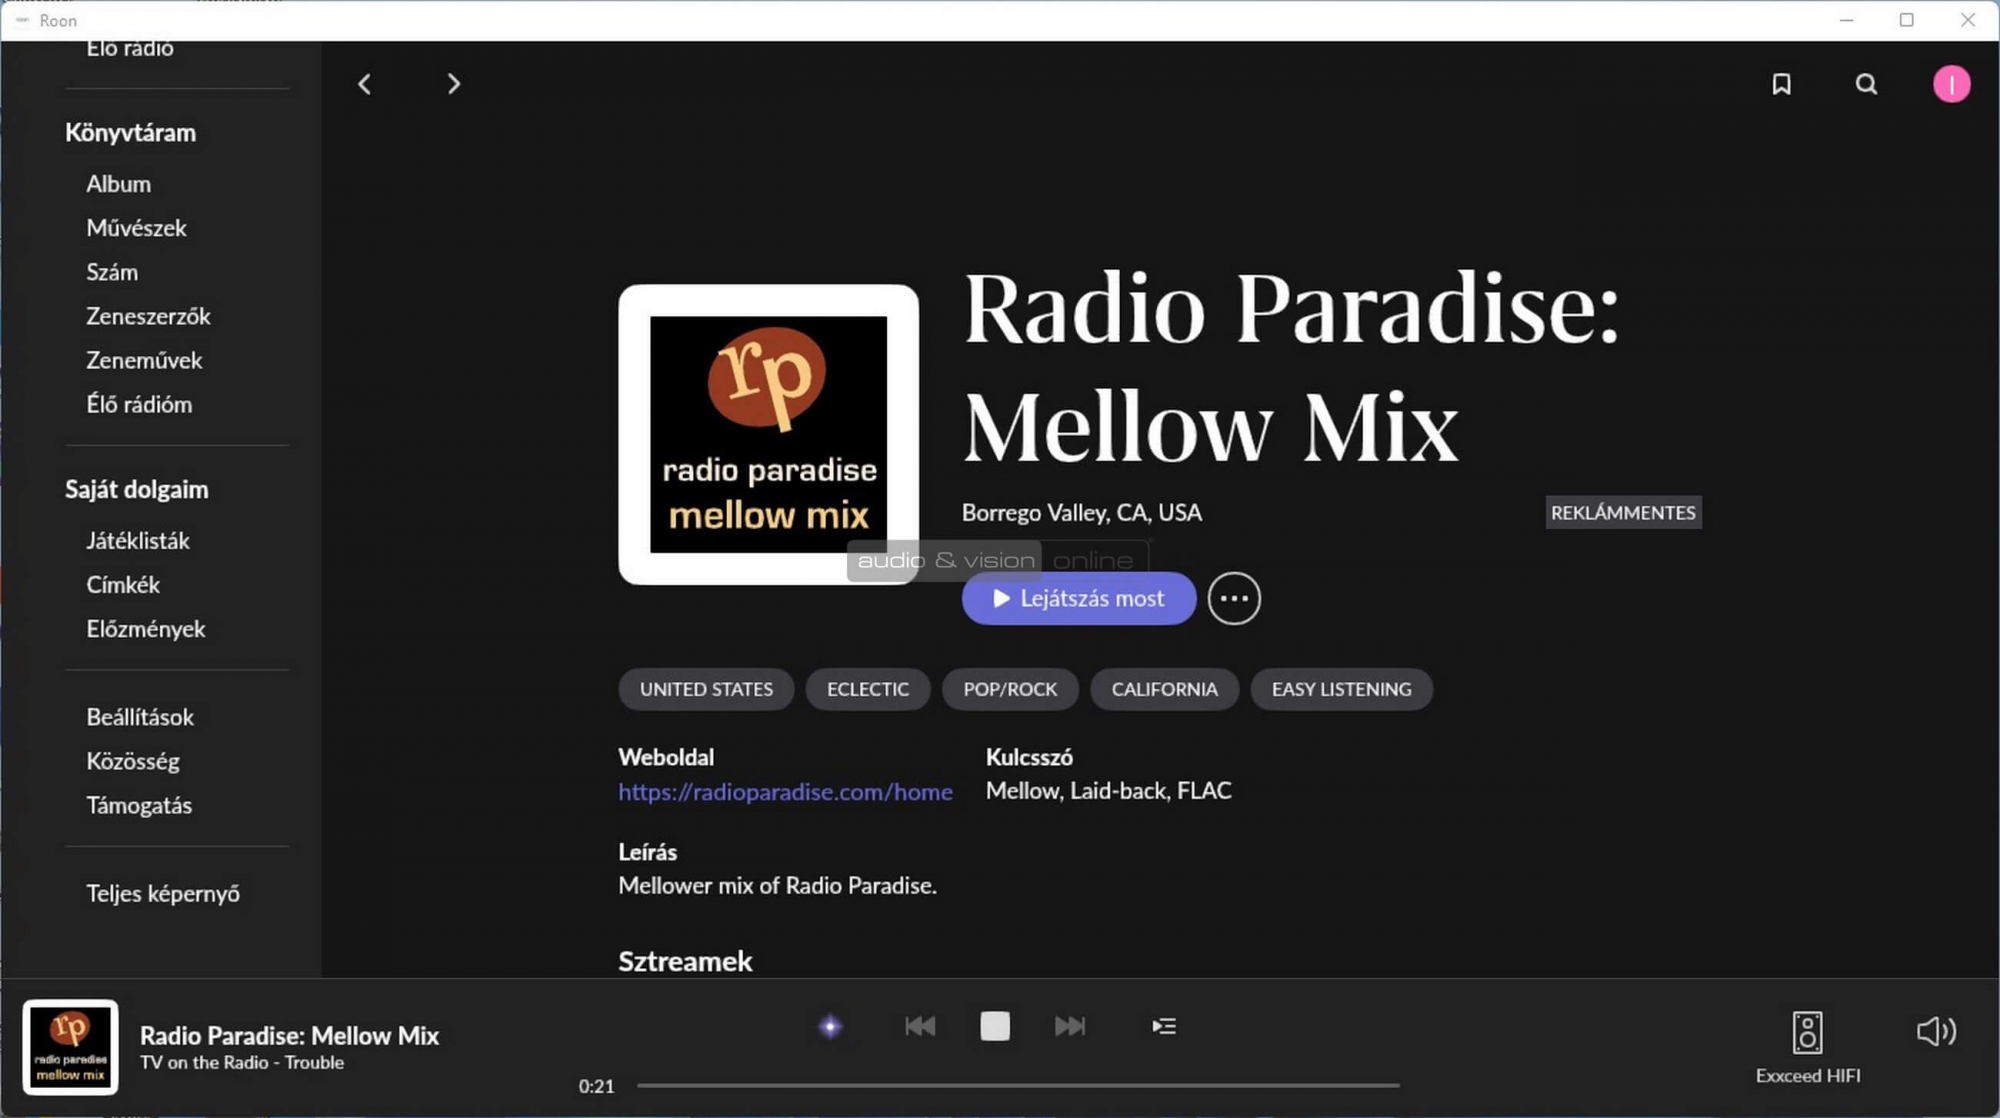
Task: Open Zeneszerzők in the sidebar
Action: tap(148, 316)
